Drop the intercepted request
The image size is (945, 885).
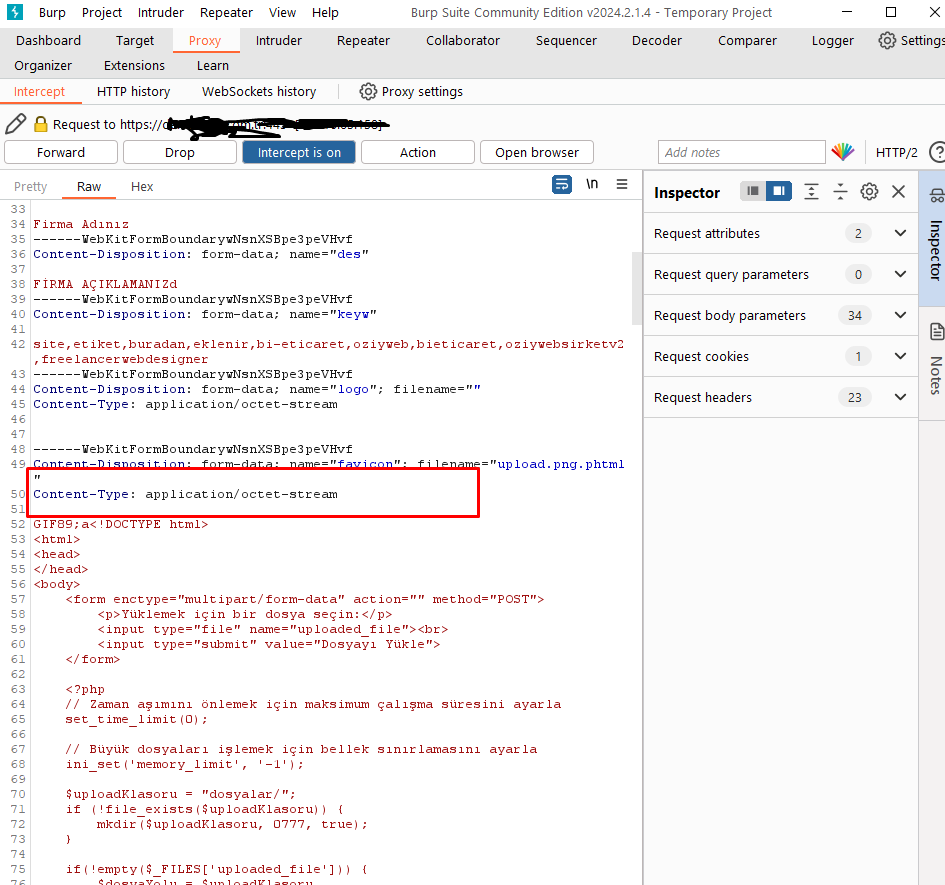180,153
